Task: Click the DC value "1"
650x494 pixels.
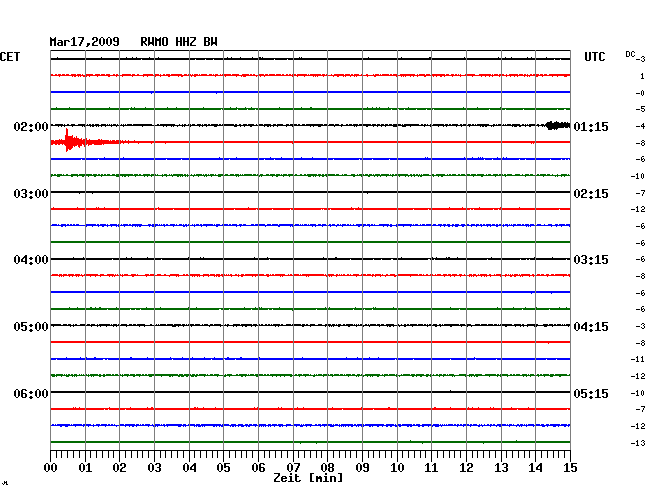Action: 642,76
